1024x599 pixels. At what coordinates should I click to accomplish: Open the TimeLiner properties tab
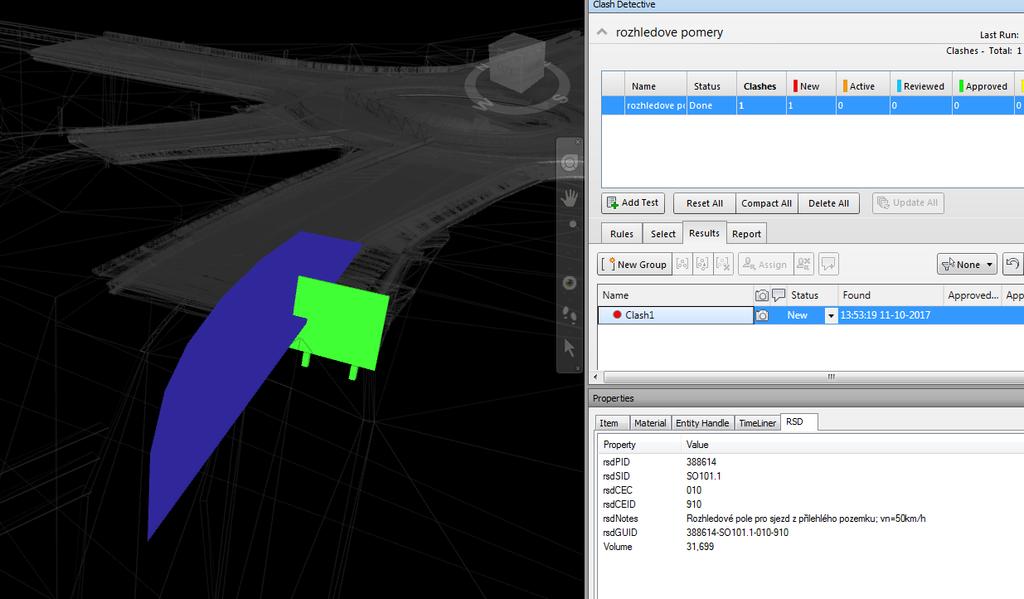tap(758, 423)
